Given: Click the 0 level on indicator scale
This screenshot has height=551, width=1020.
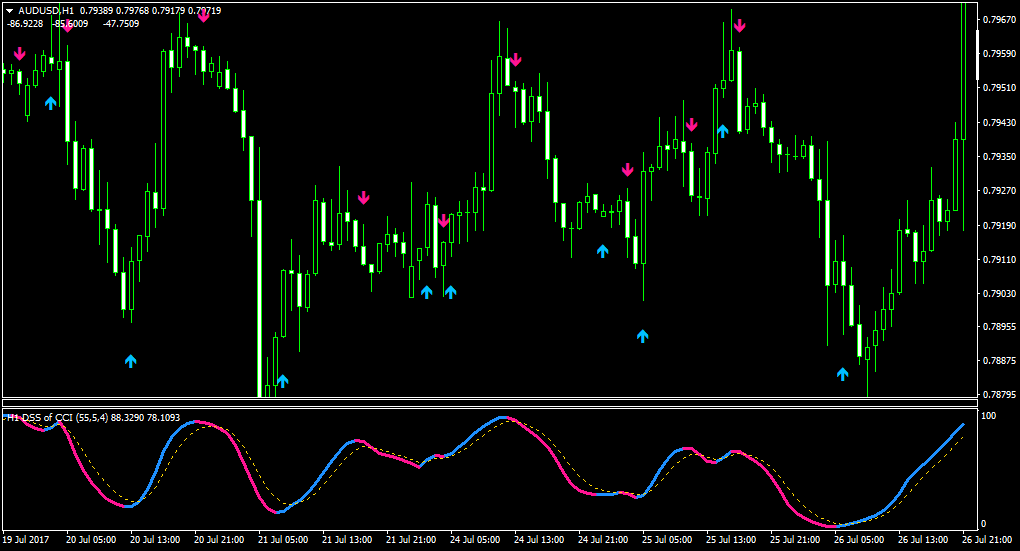Looking at the screenshot, I should (984, 524).
